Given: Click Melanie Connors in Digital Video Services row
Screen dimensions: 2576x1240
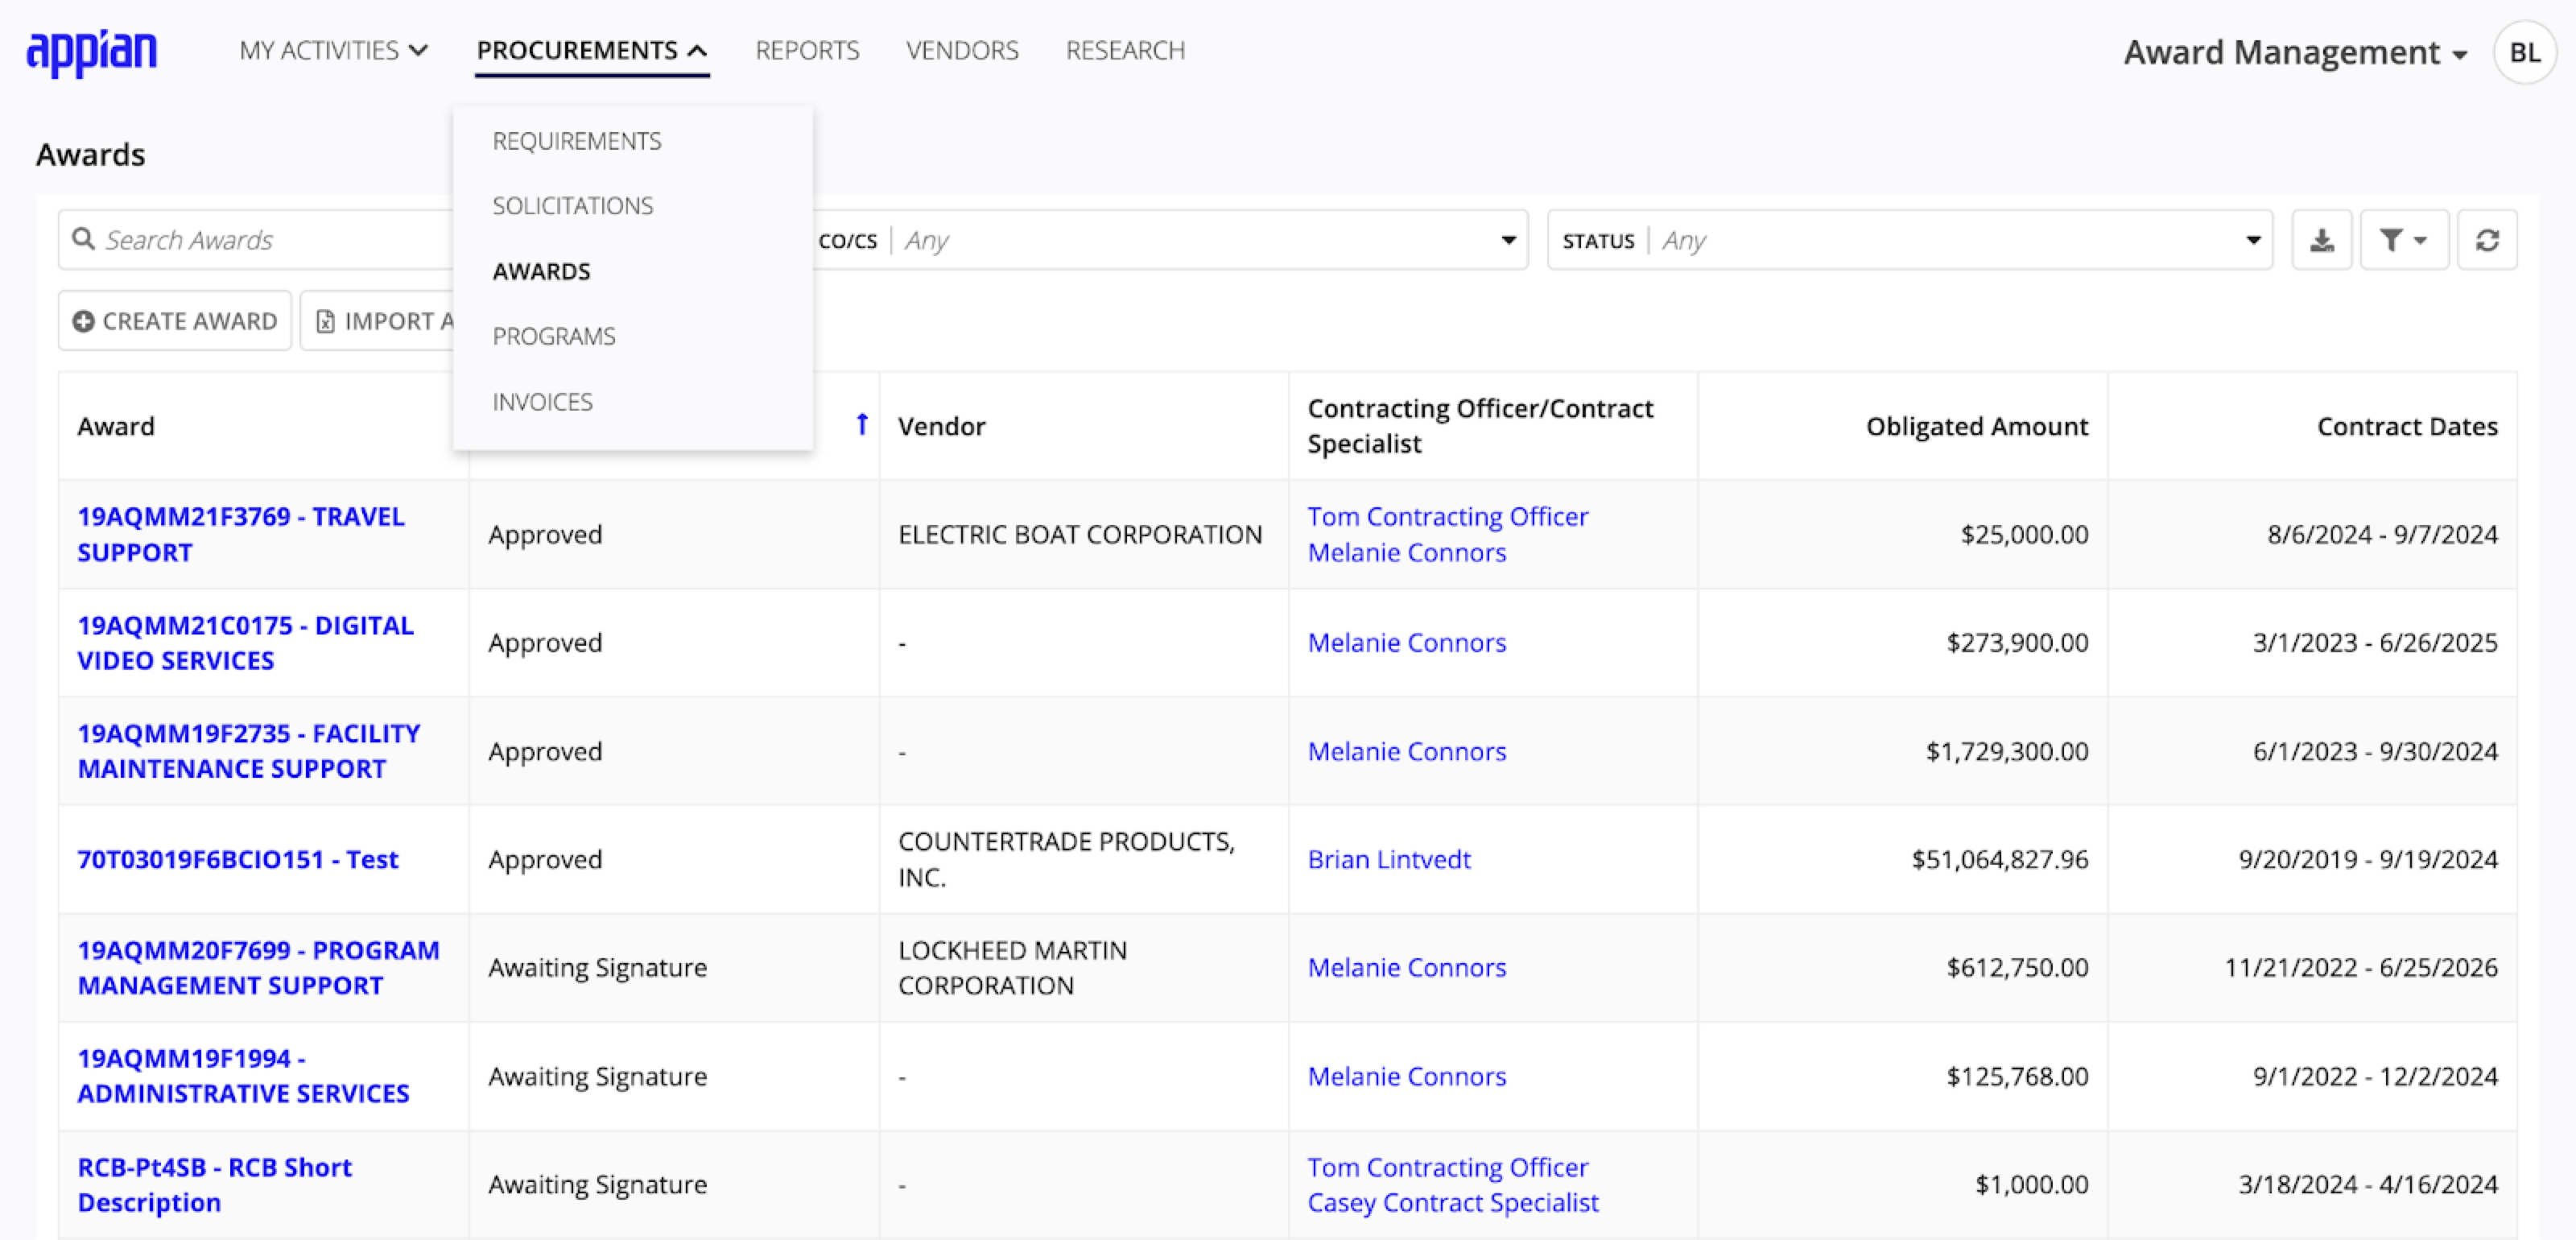Looking at the screenshot, I should point(1407,643).
